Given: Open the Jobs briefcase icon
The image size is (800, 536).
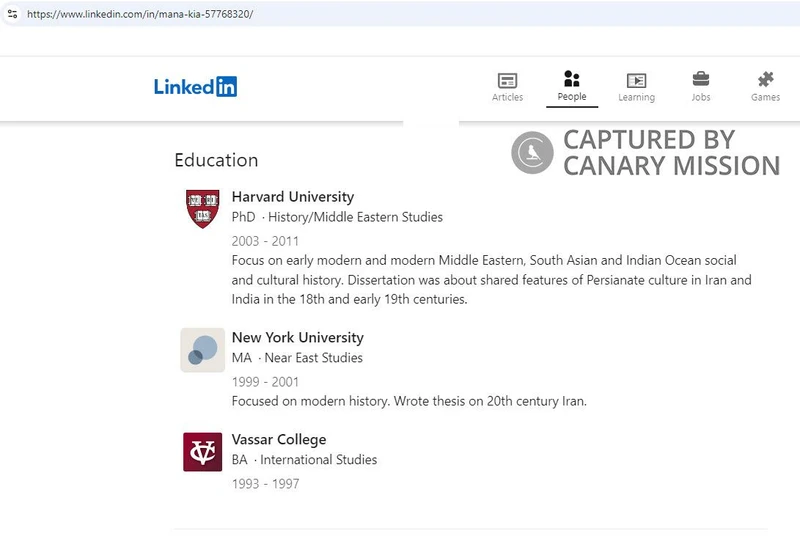Looking at the screenshot, I should [x=701, y=80].
